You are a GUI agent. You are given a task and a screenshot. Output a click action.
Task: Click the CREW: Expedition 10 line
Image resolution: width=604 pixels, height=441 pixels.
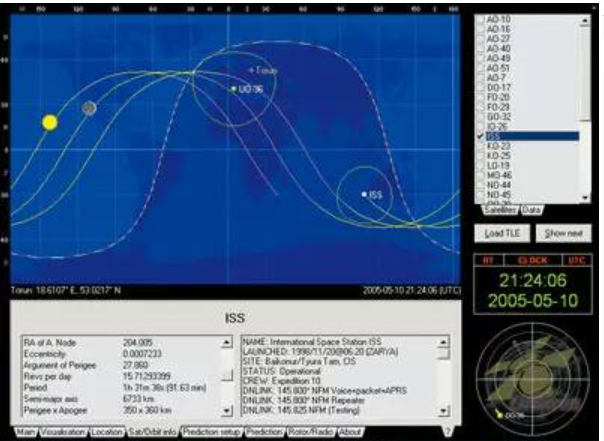coord(282,381)
